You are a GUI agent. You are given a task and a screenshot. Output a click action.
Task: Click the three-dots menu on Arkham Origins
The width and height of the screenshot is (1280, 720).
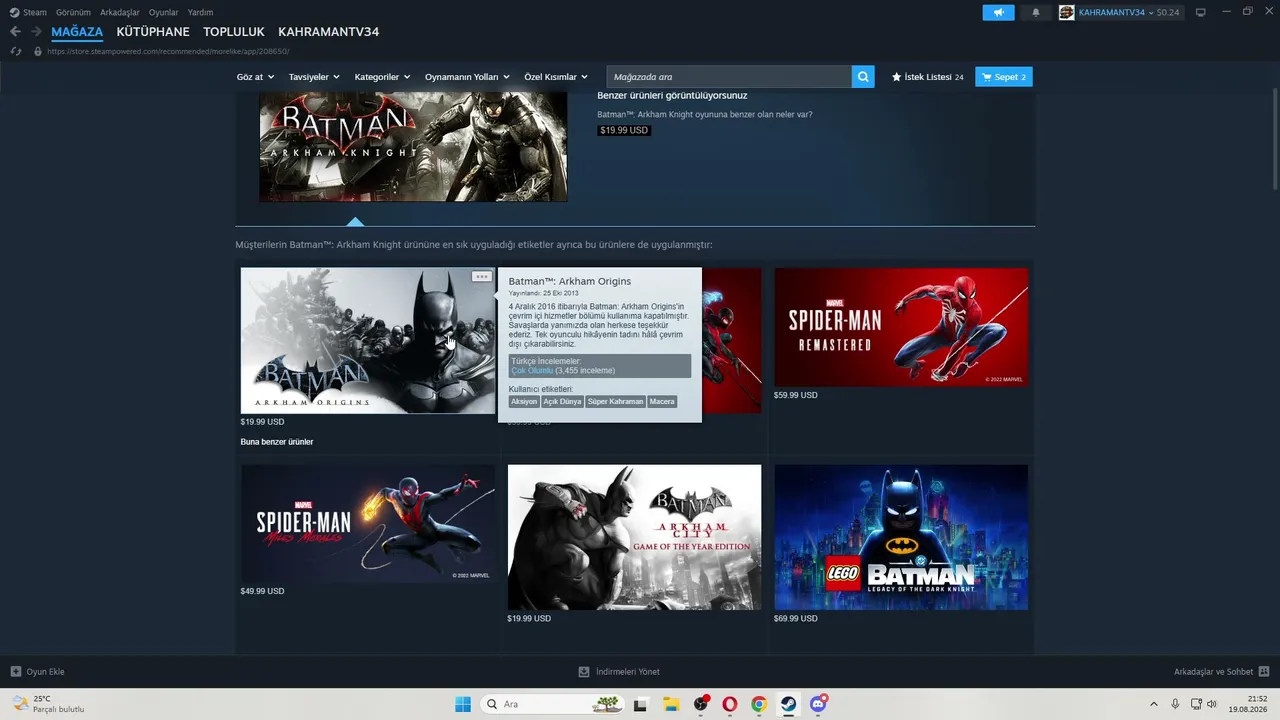click(482, 277)
